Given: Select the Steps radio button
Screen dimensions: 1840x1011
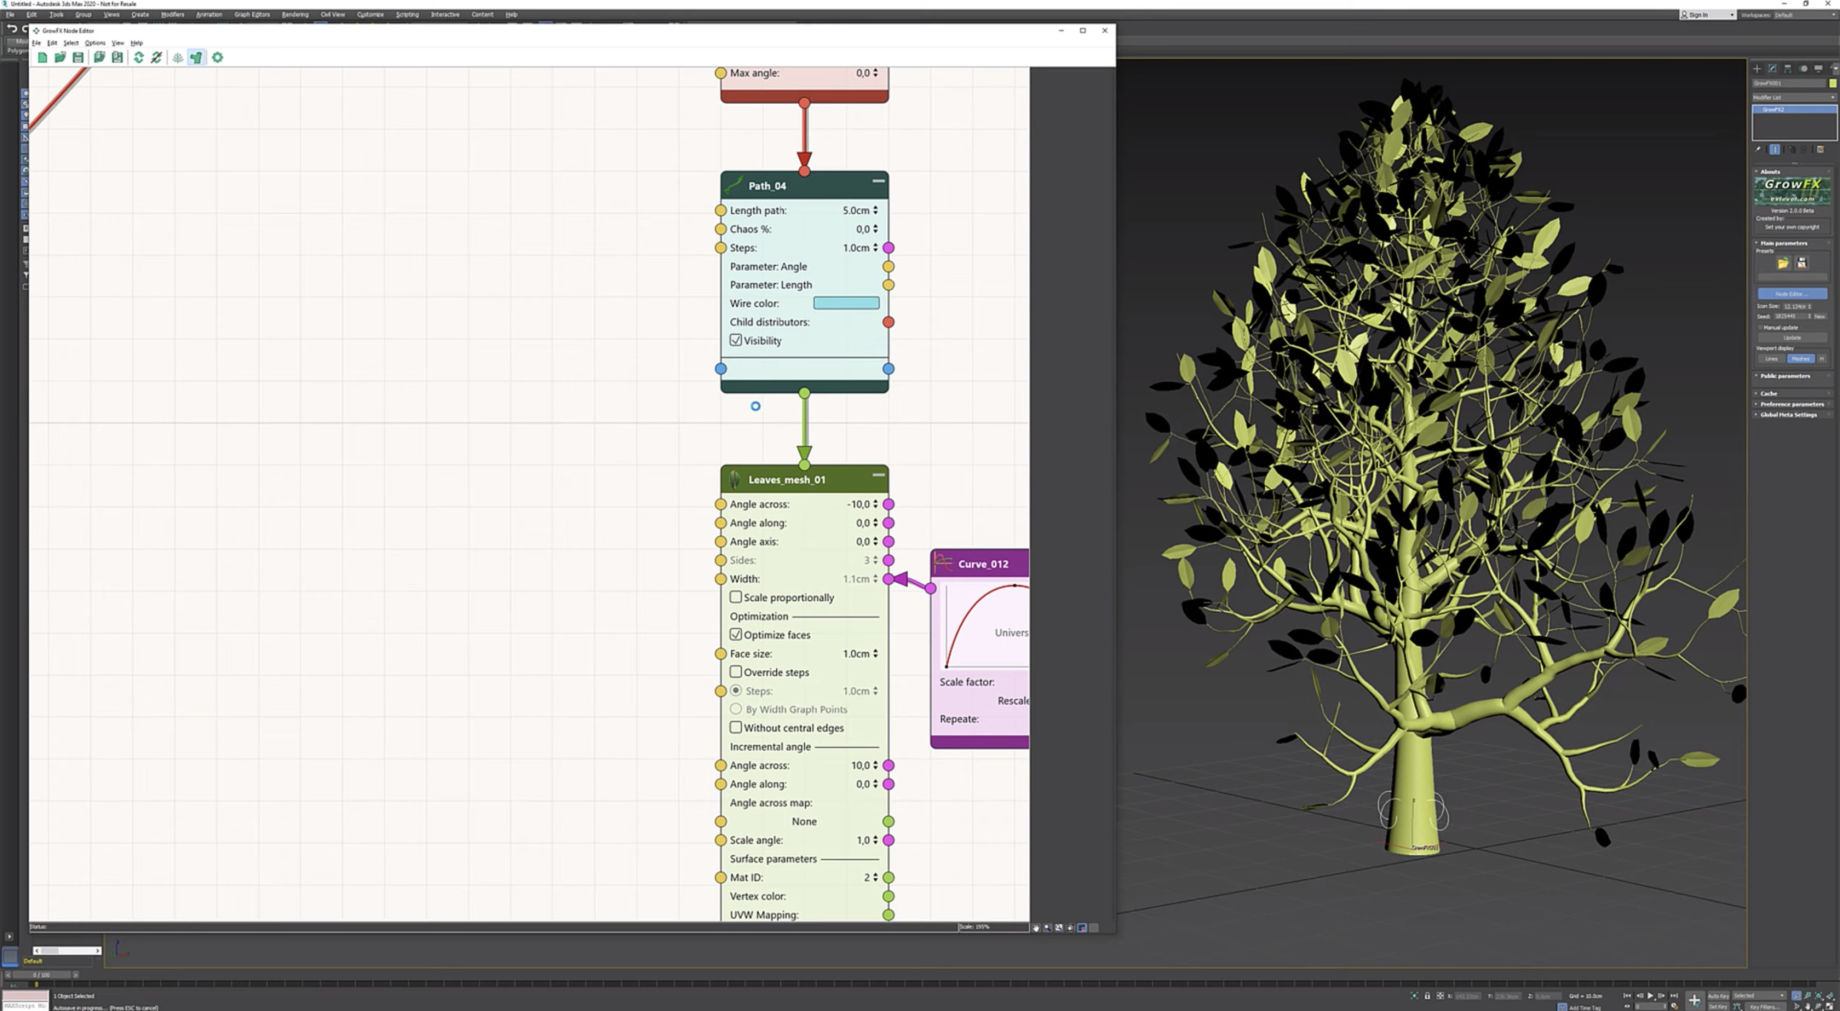Looking at the screenshot, I should (x=736, y=690).
